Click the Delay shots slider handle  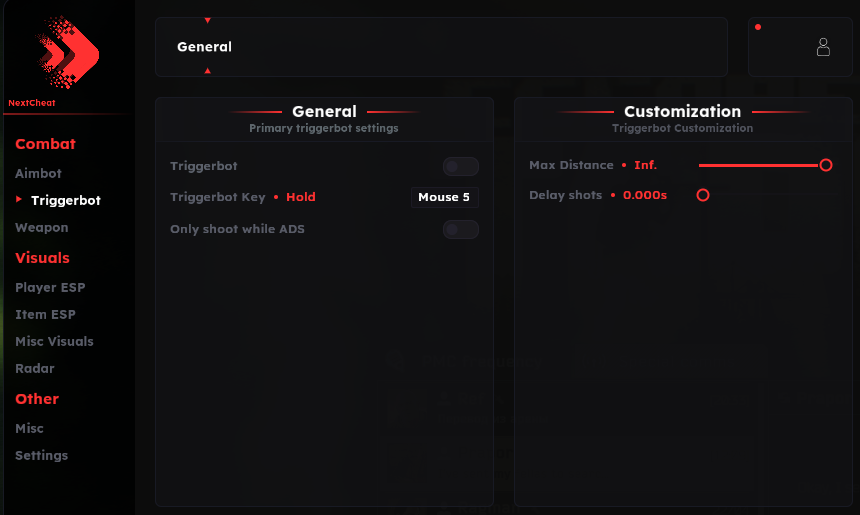coord(703,195)
